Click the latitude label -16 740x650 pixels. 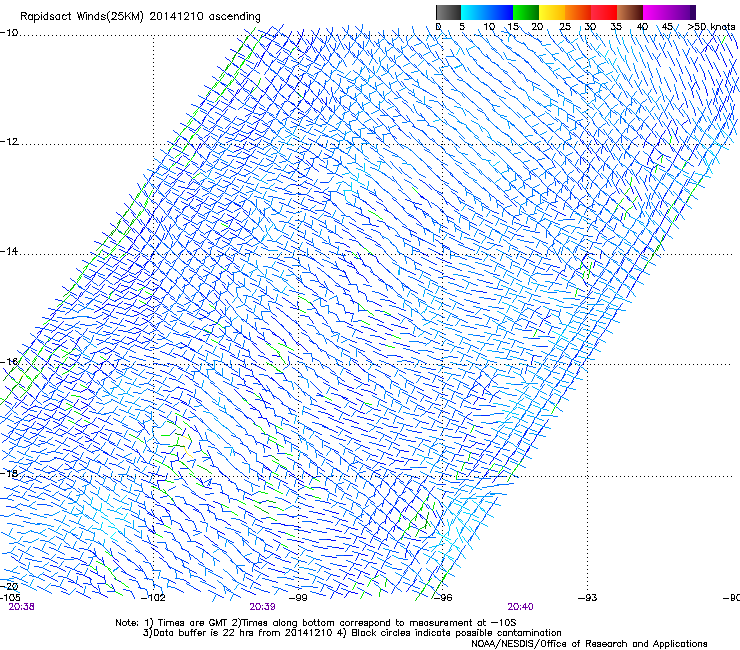[9, 362]
